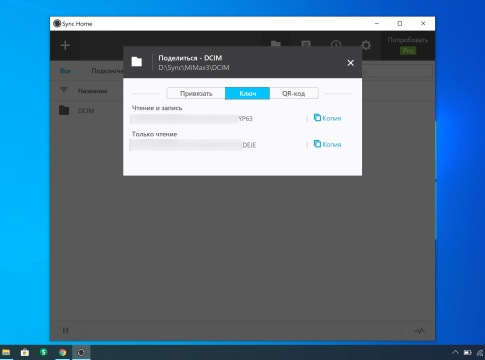Click the plus add folder icon
The height and width of the screenshot is (360, 485).
tap(65, 45)
